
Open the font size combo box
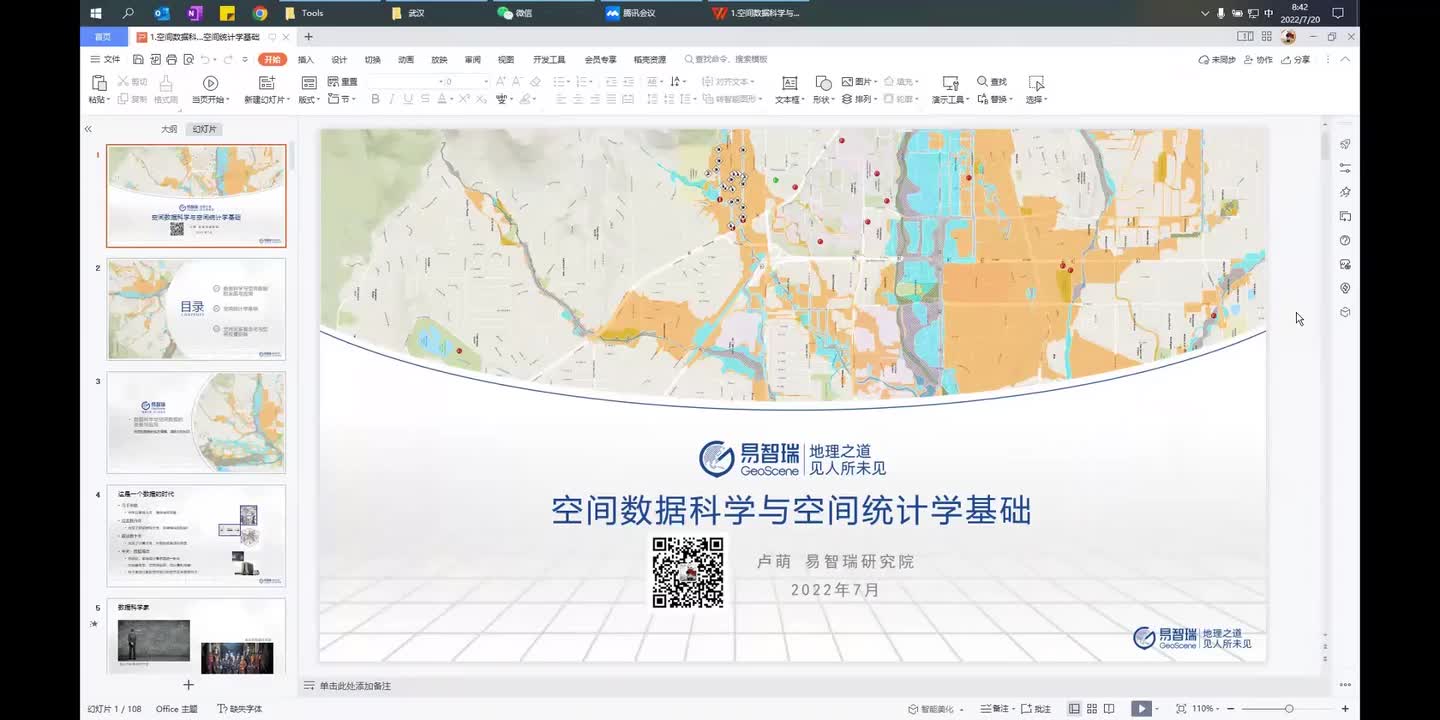pyautogui.click(x=465, y=82)
